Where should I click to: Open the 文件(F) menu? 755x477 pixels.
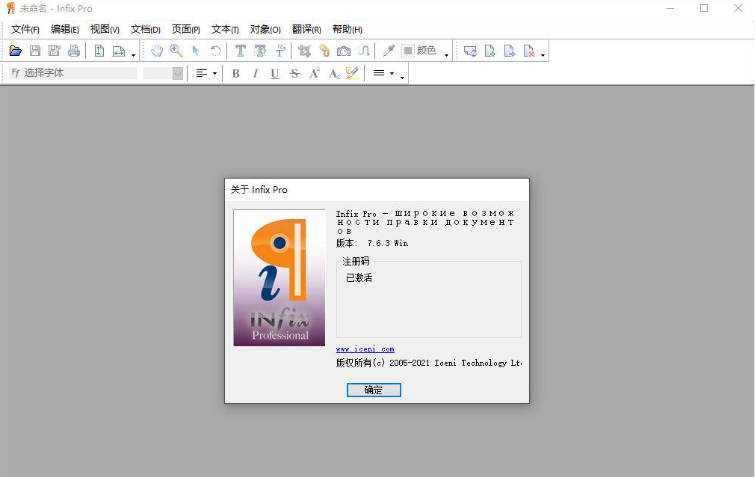tap(25, 29)
